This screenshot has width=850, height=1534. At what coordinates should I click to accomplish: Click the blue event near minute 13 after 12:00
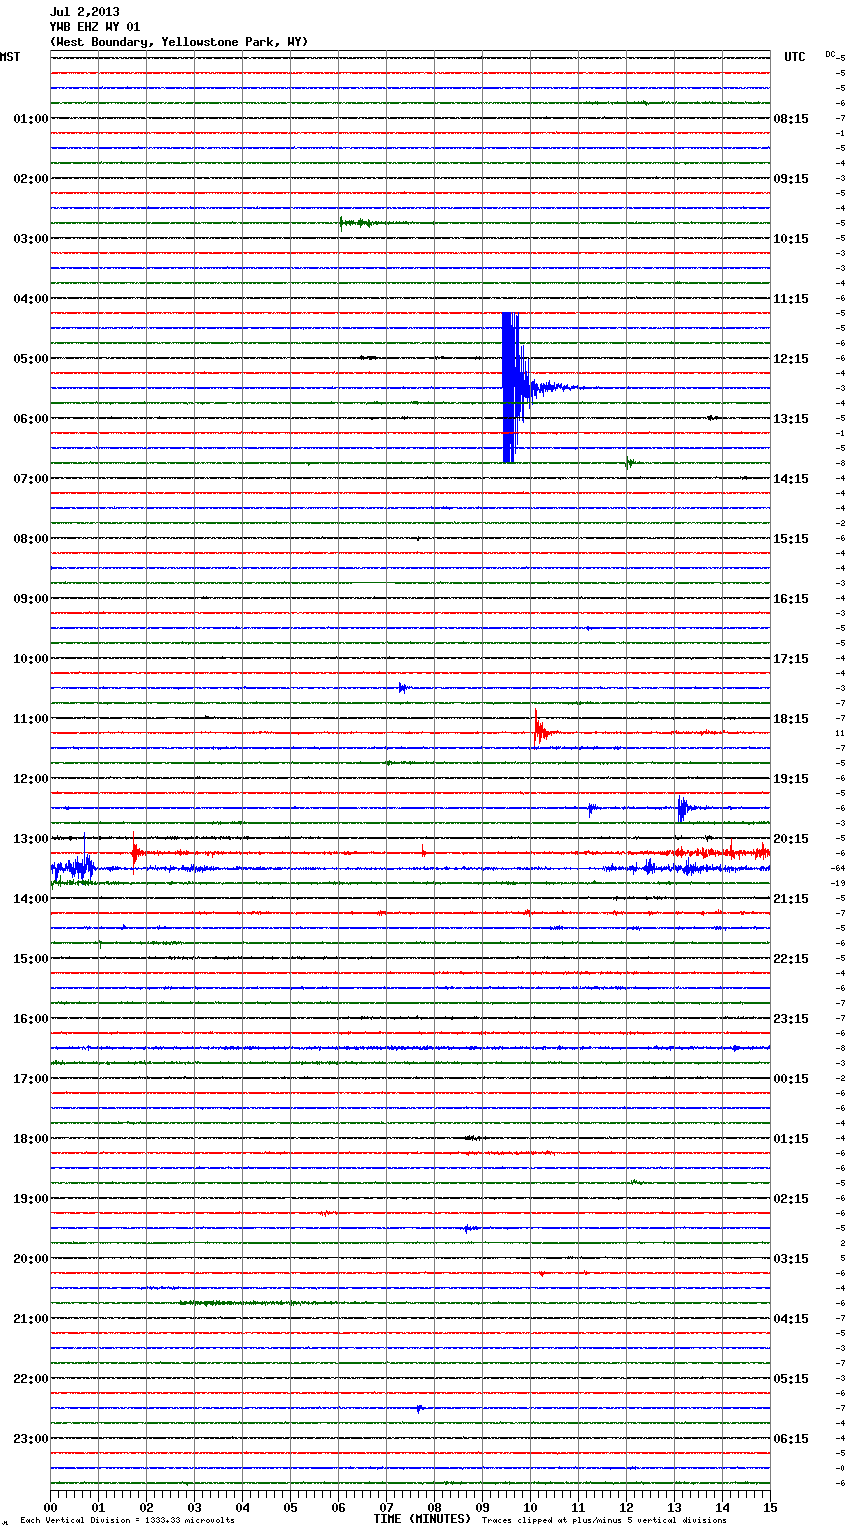pos(683,808)
